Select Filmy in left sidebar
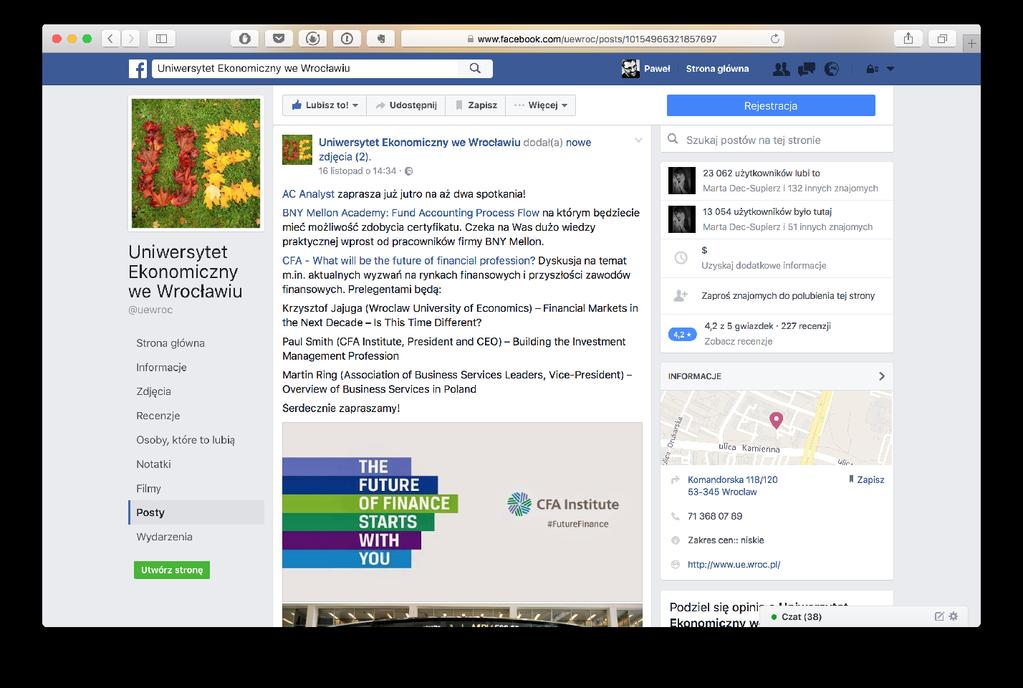Screen dimensions: 1023x688 pos(148,488)
